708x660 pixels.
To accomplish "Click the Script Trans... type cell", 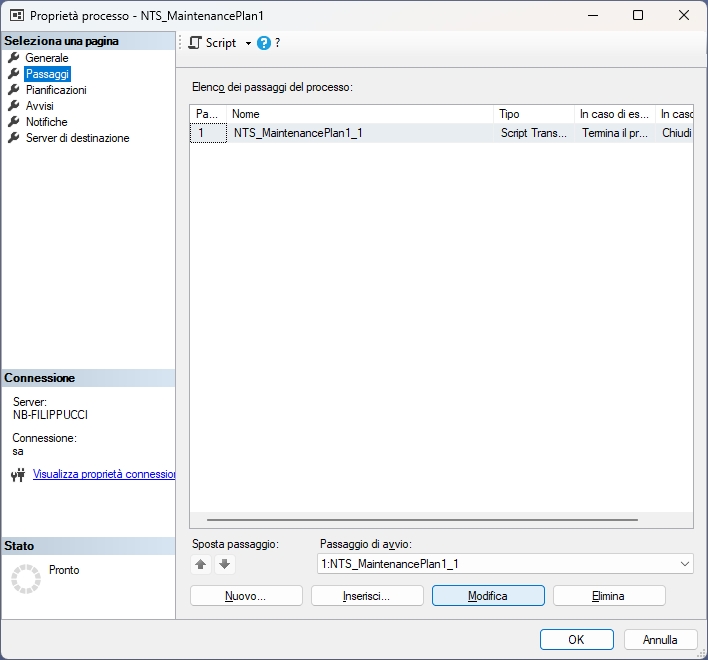I will coord(534,133).
